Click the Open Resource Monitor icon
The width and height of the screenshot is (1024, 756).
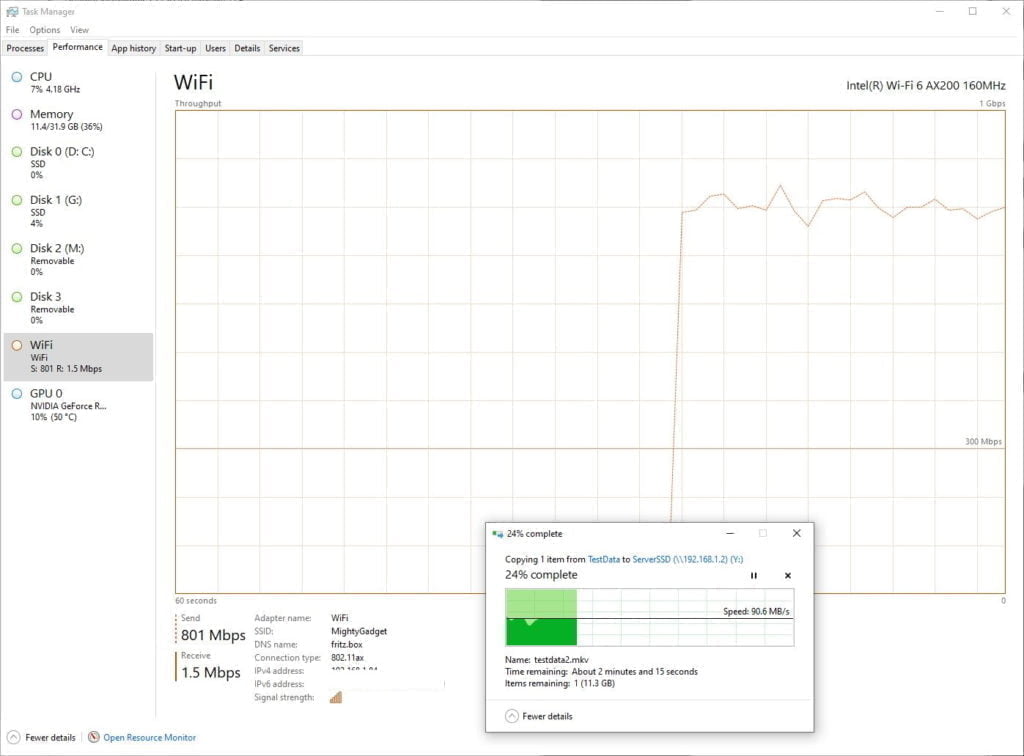94,738
